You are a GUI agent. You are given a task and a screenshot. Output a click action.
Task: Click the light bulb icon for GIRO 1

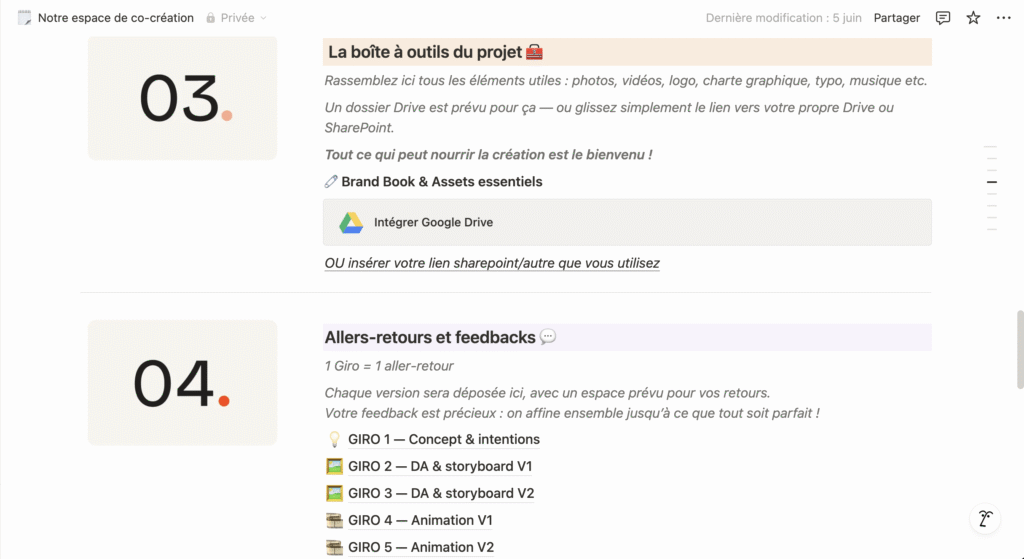pos(334,439)
